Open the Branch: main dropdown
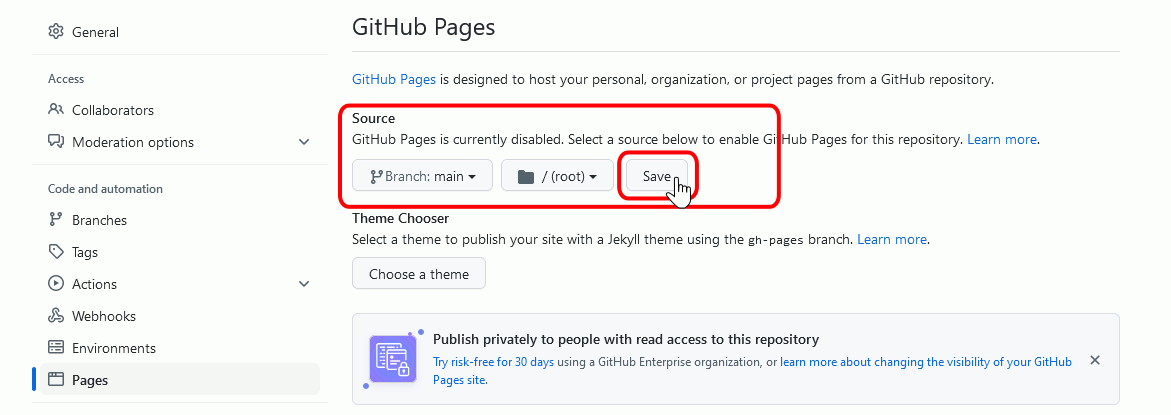 tap(423, 176)
